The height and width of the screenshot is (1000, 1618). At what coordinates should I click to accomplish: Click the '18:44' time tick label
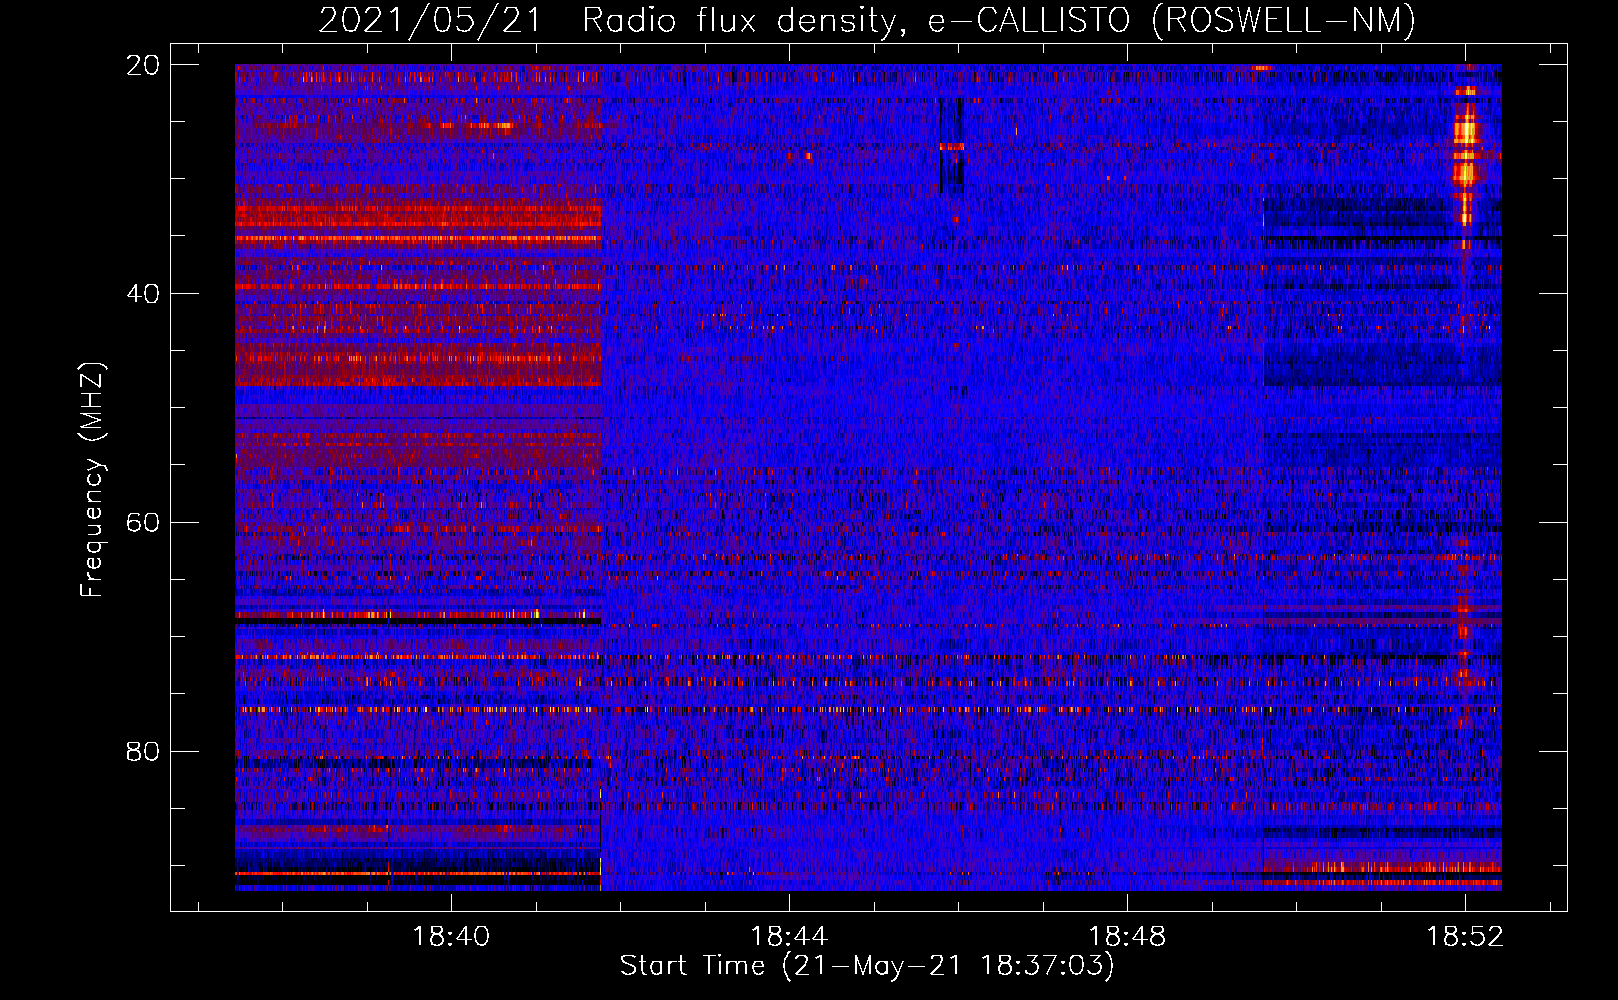click(x=790, y=936)
